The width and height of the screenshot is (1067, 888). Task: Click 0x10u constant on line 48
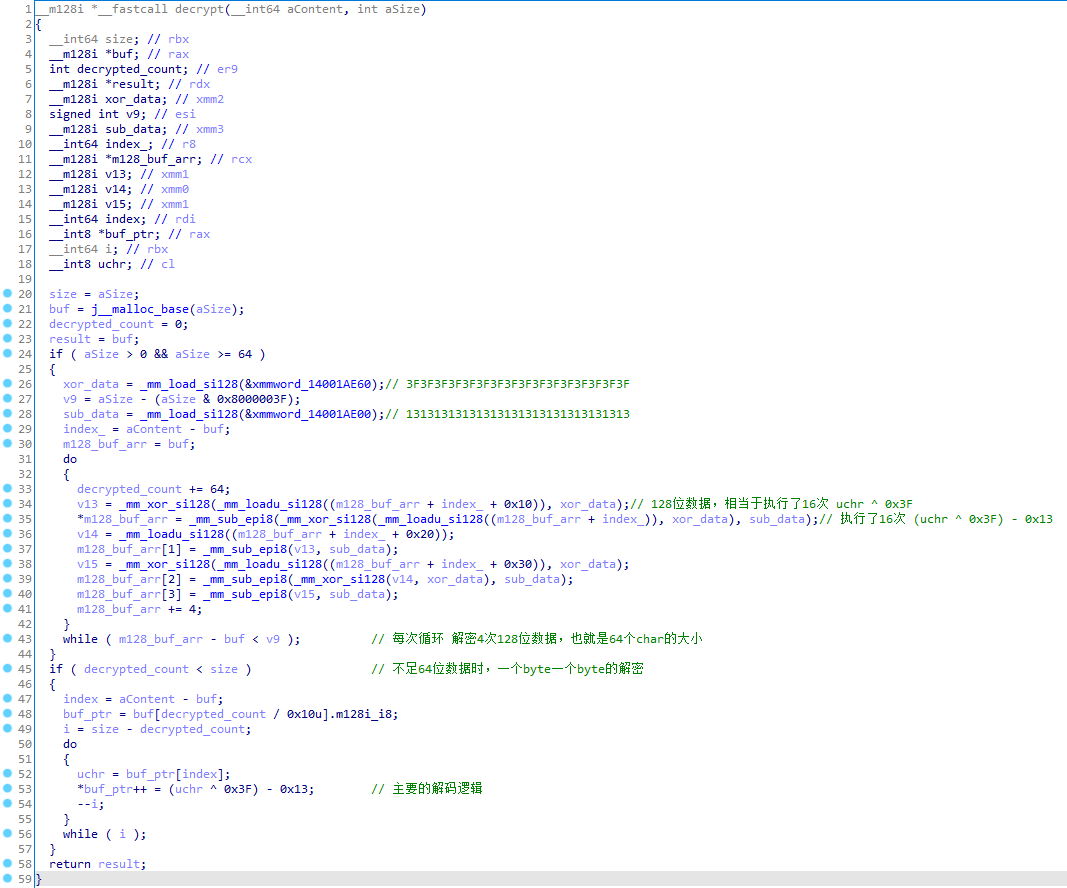[x=305, y=714]
